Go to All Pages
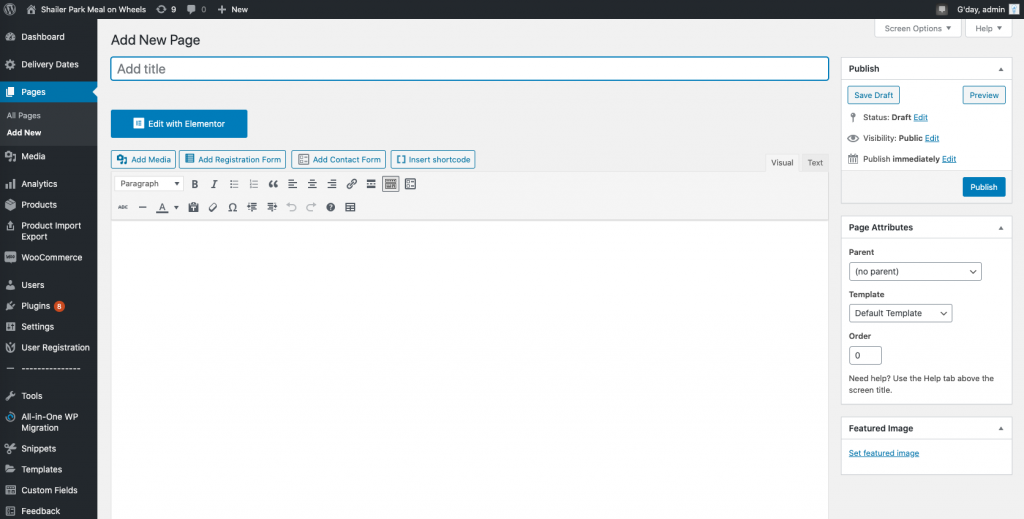1024x519 pixels. point(24,116)
